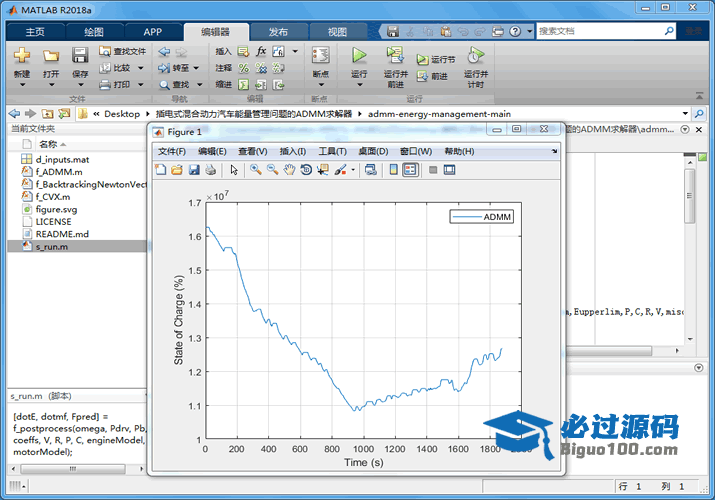Click the comment percent icon
Screen dimensions: 715x500
(x=244, y=68)
